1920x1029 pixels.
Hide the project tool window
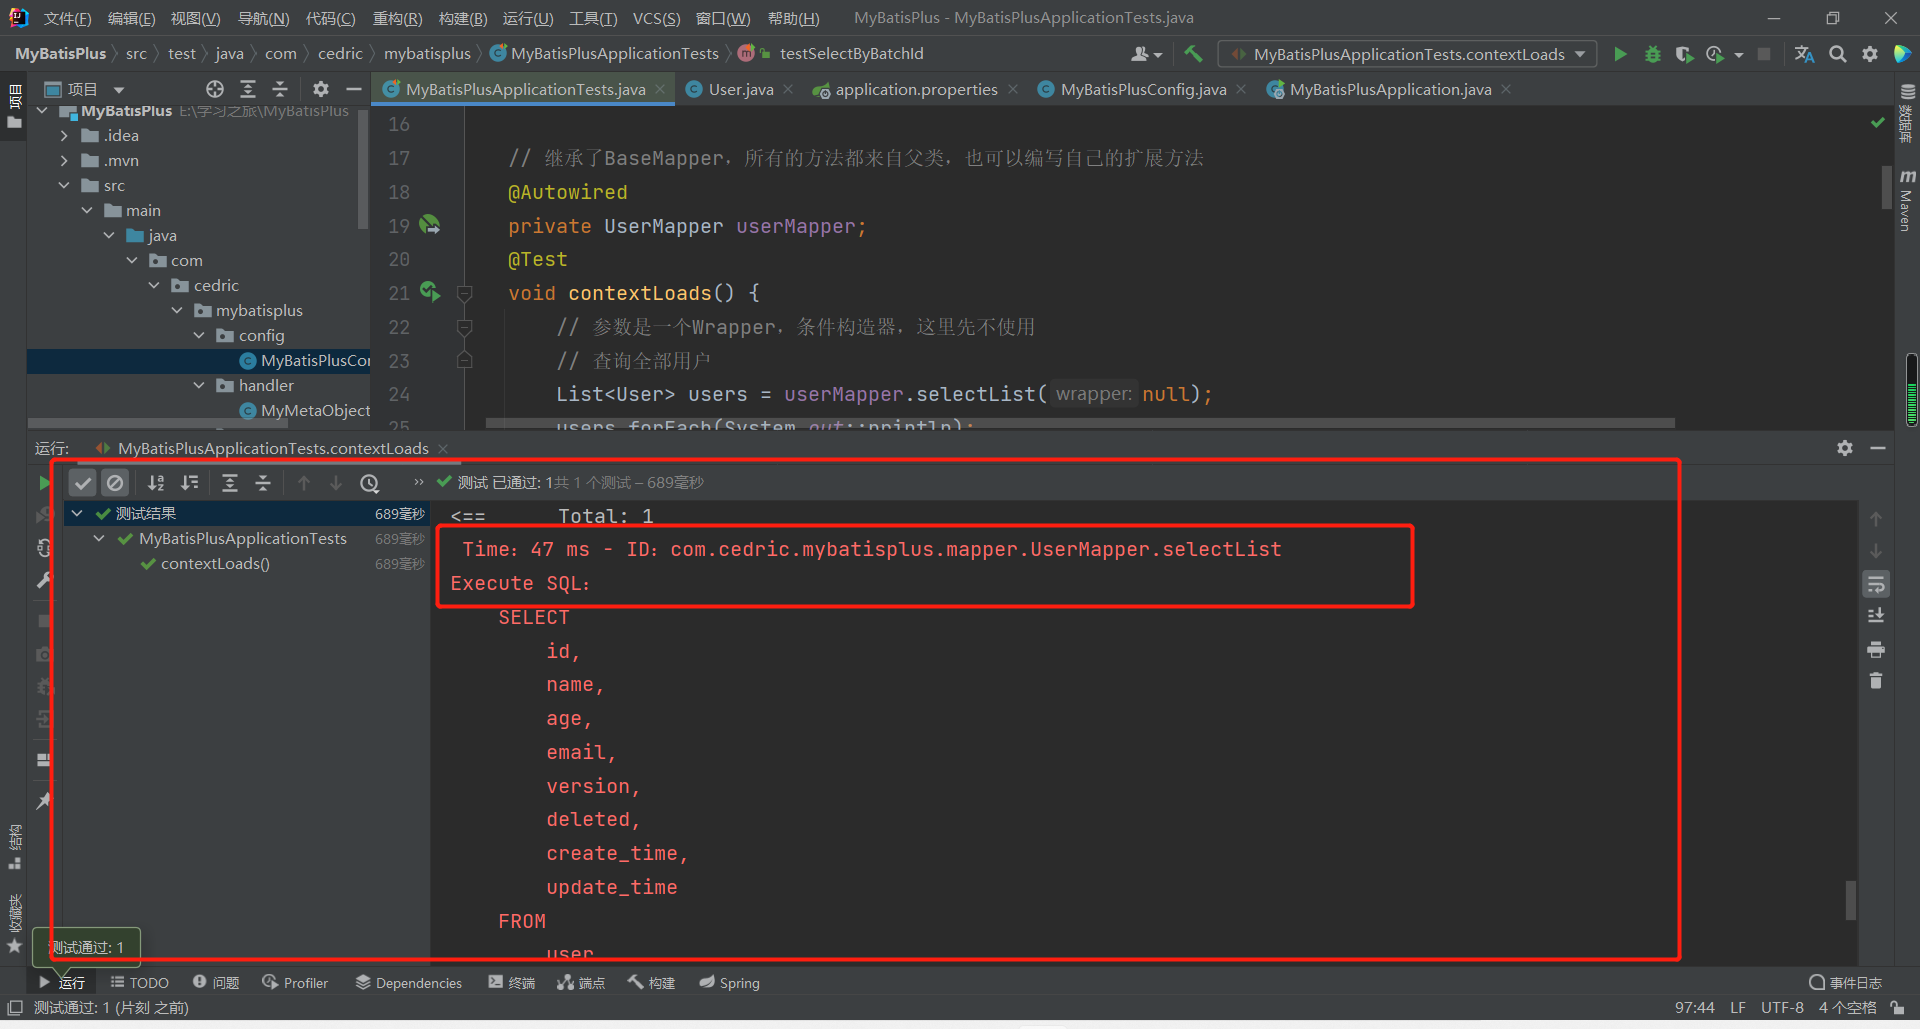(x=354, y=89)
